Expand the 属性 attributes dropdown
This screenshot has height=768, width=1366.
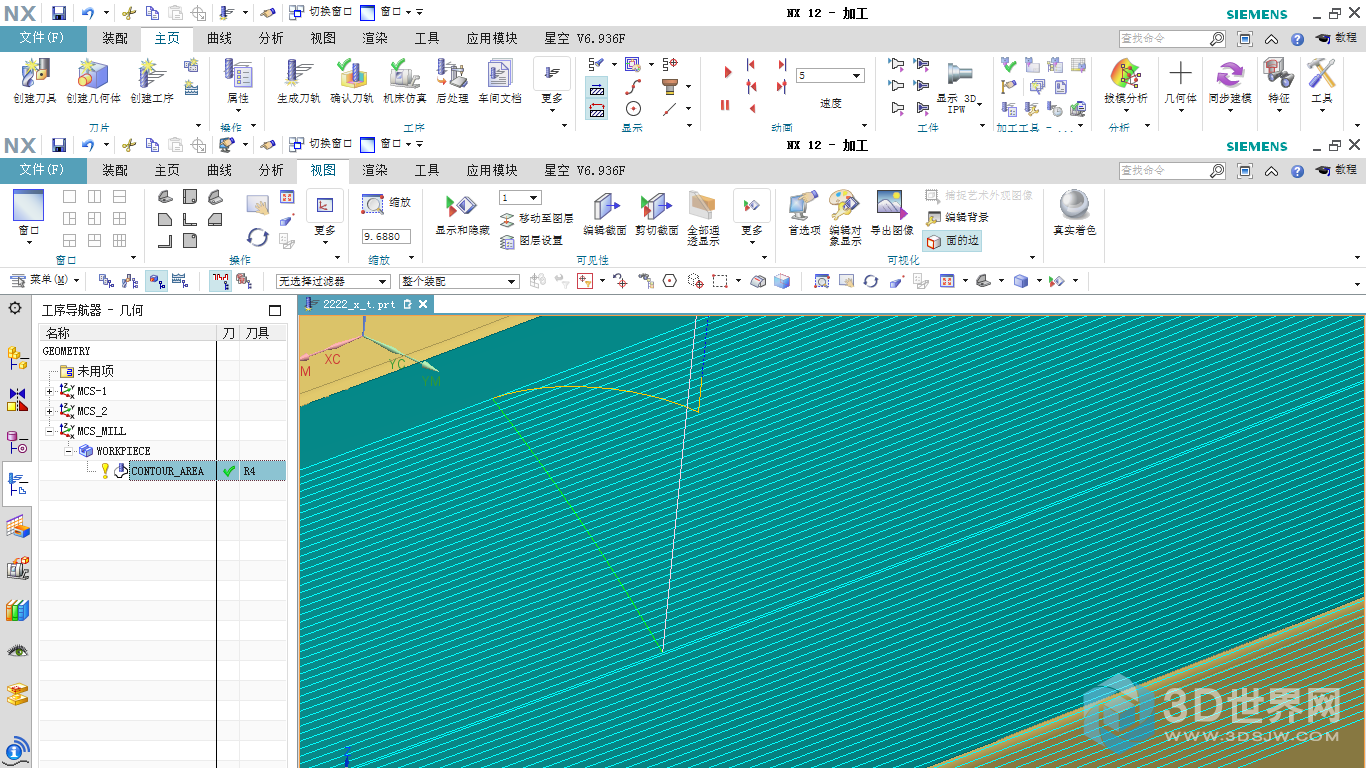tap(238, 112)
